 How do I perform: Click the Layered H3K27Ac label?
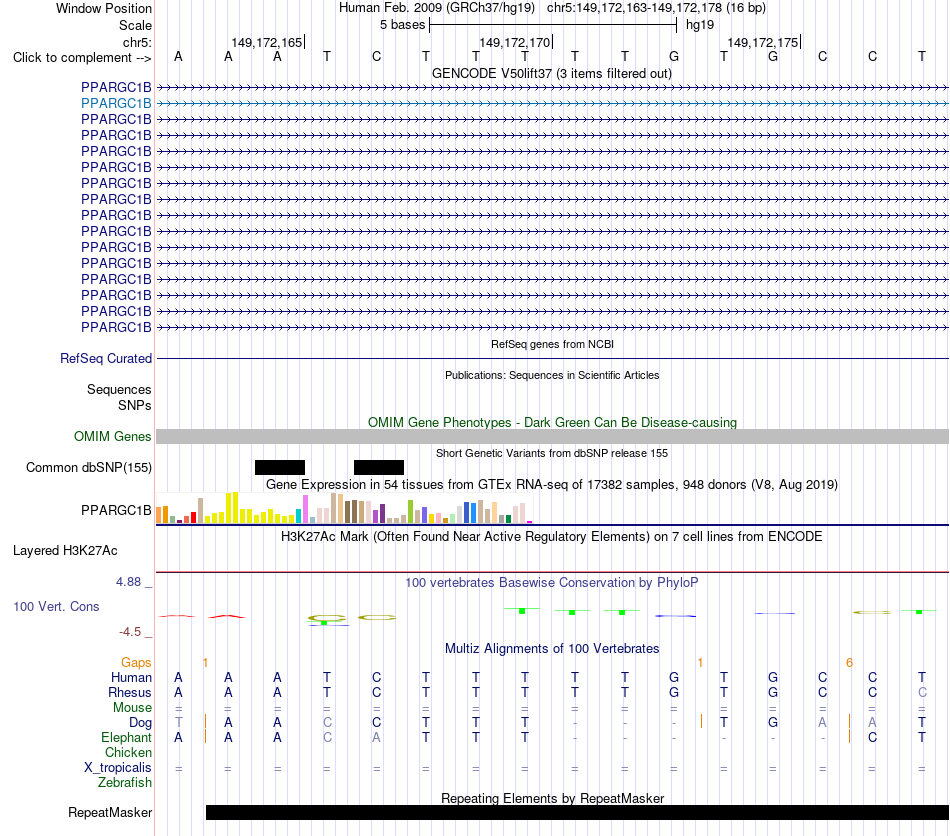point(65,551)
